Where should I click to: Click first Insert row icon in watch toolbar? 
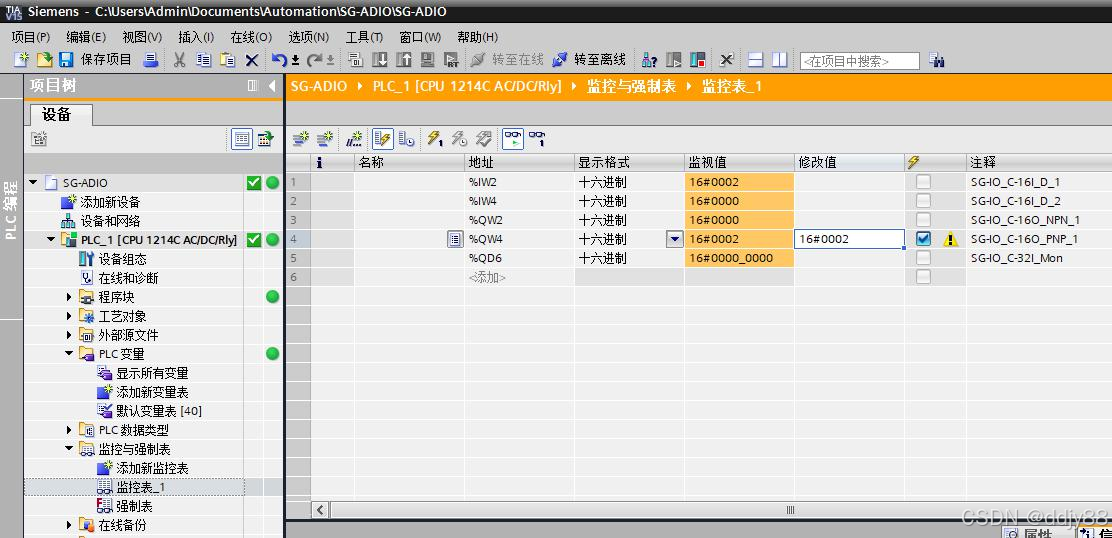pyautogui.click(x=301, y=139)
